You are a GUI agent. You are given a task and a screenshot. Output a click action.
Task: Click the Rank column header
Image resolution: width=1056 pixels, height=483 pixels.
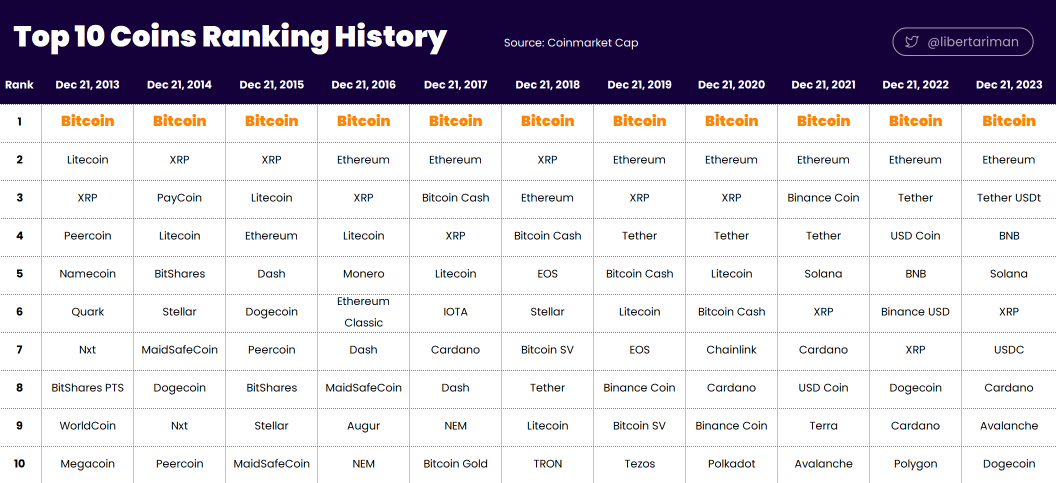point(20,85)
